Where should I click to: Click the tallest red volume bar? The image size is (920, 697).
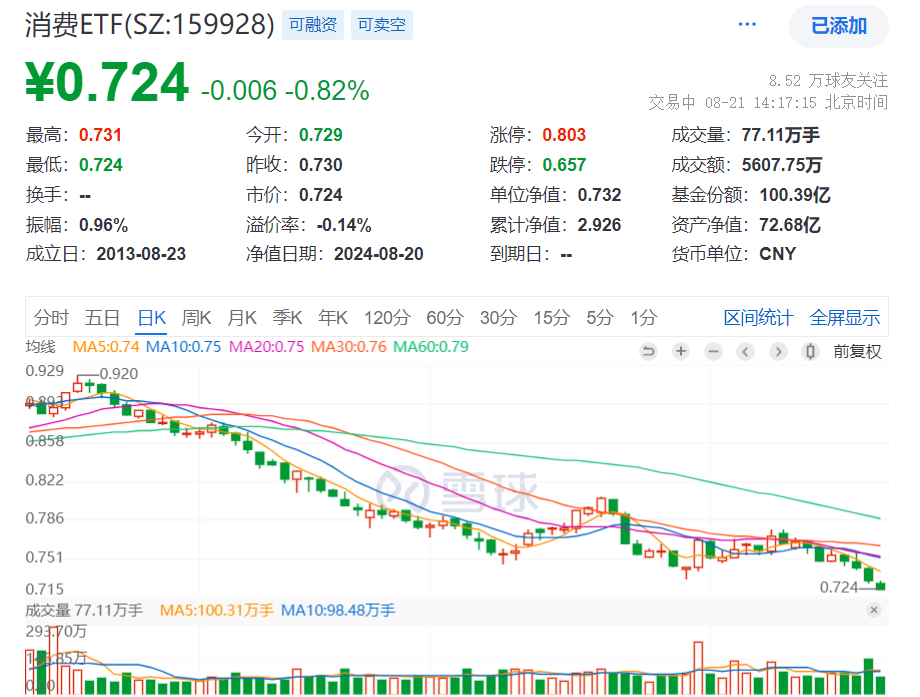(53, 661)
